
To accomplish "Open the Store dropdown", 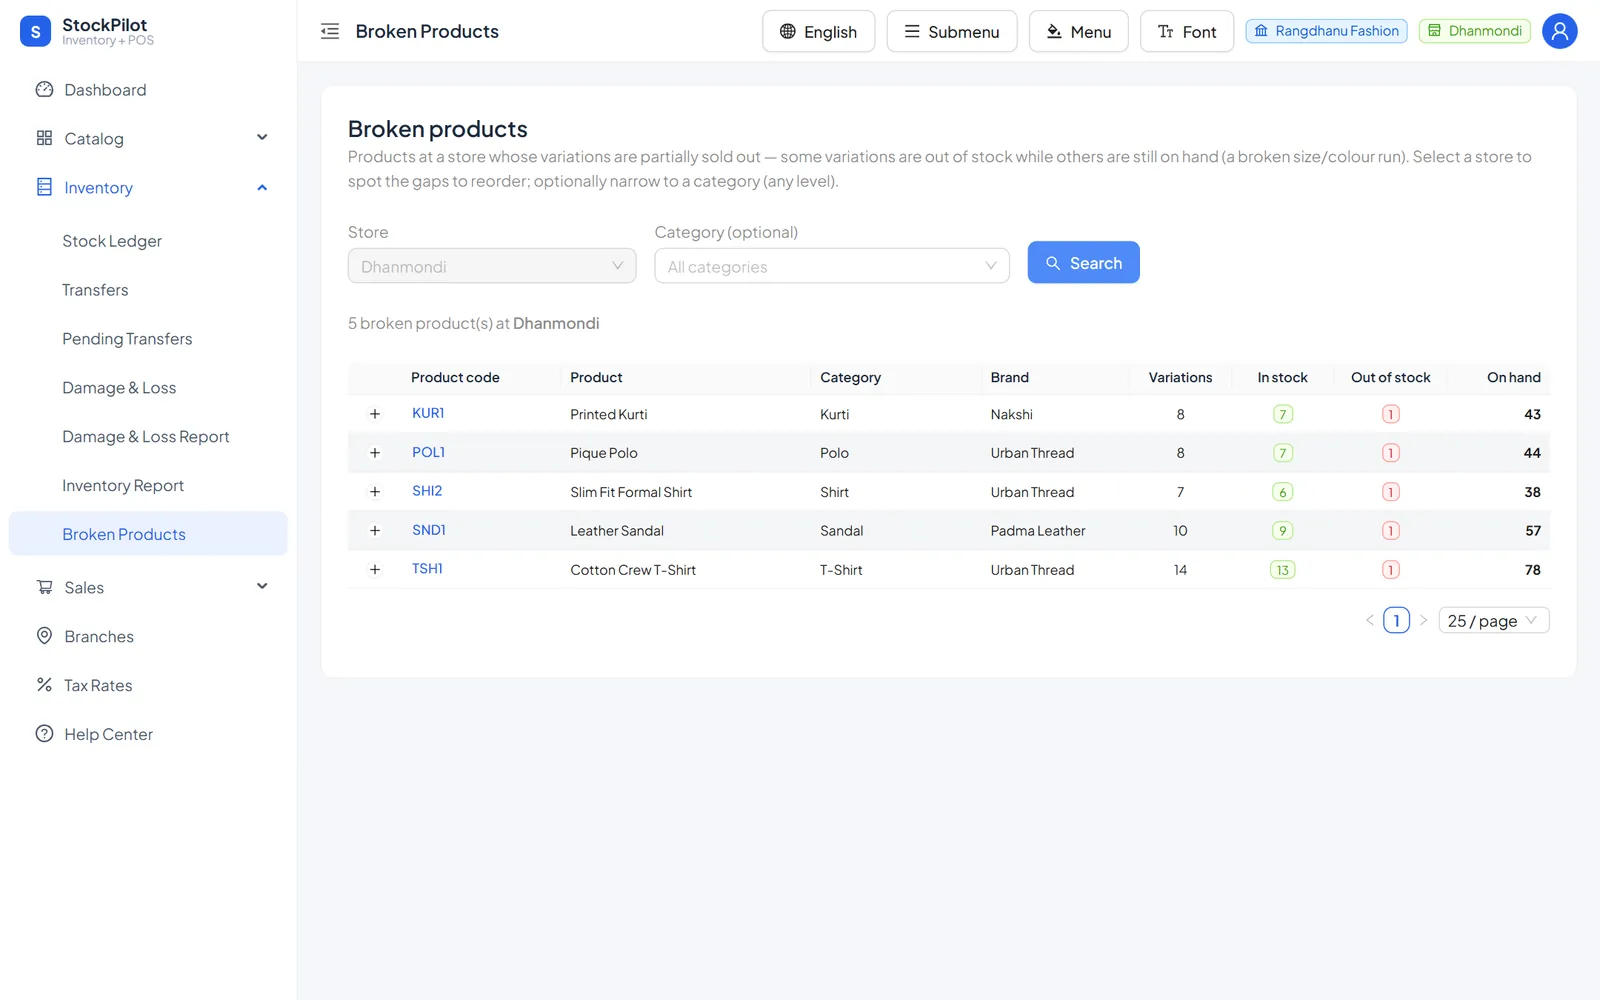I will click(x=492, y=266).
